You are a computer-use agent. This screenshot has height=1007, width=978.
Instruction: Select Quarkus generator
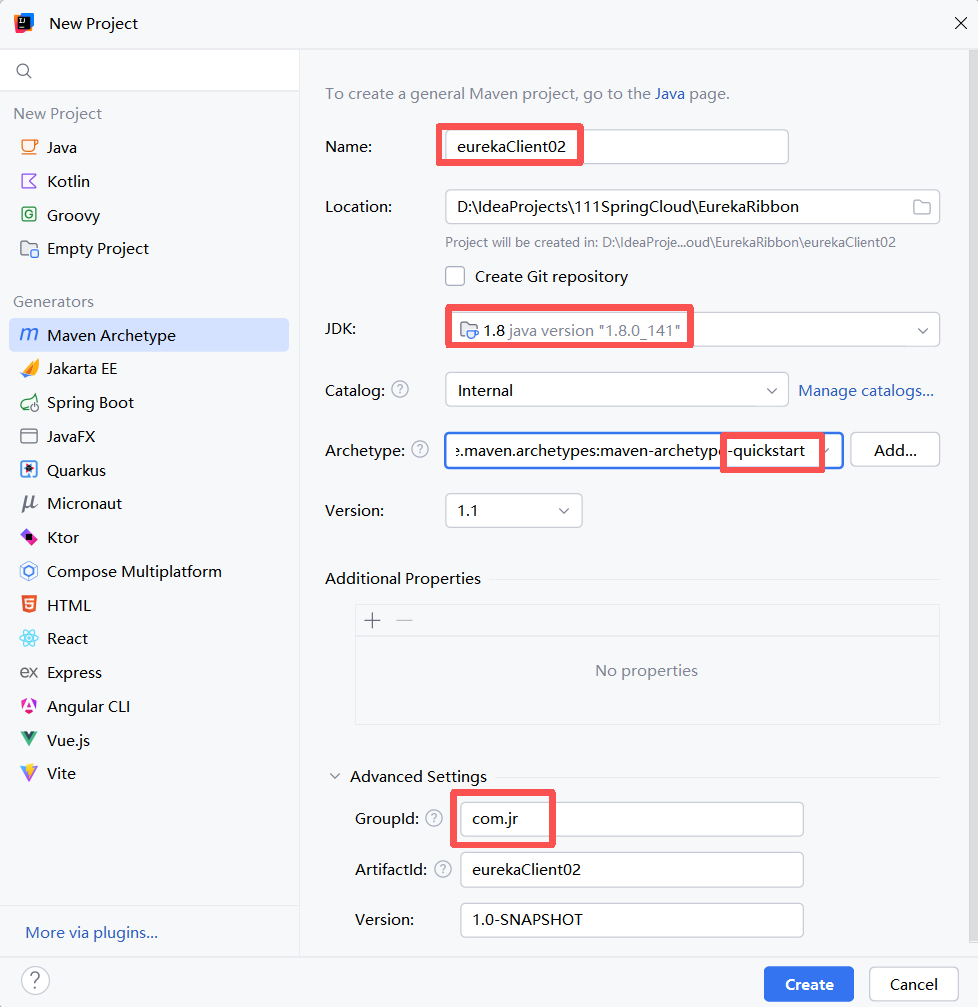[x=149, y=470]
